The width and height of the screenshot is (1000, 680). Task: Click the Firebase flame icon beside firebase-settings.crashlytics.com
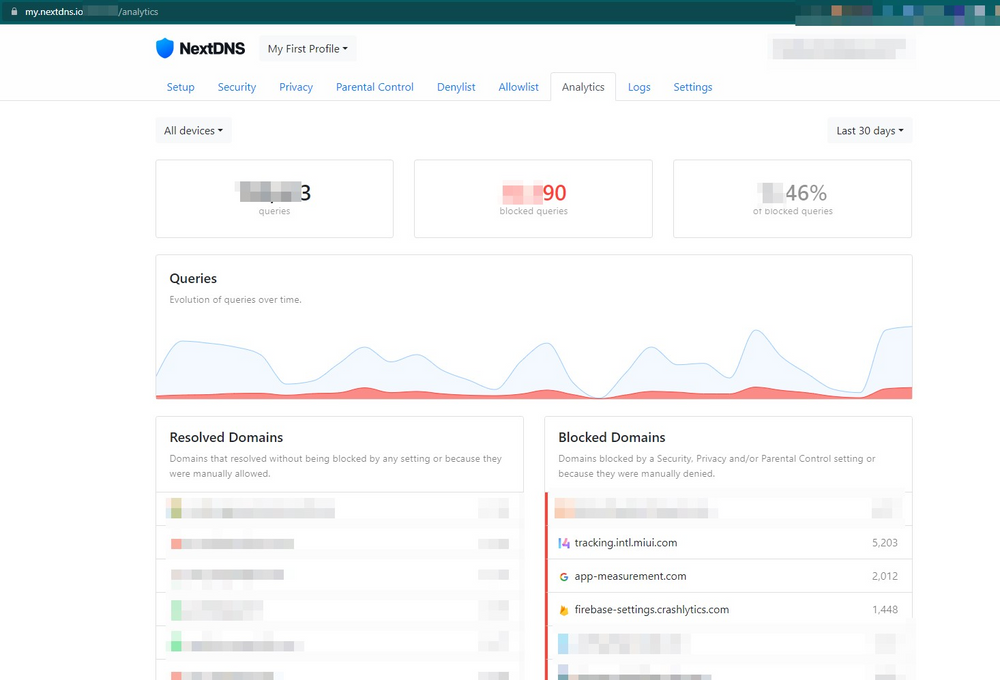pos(565,609)
